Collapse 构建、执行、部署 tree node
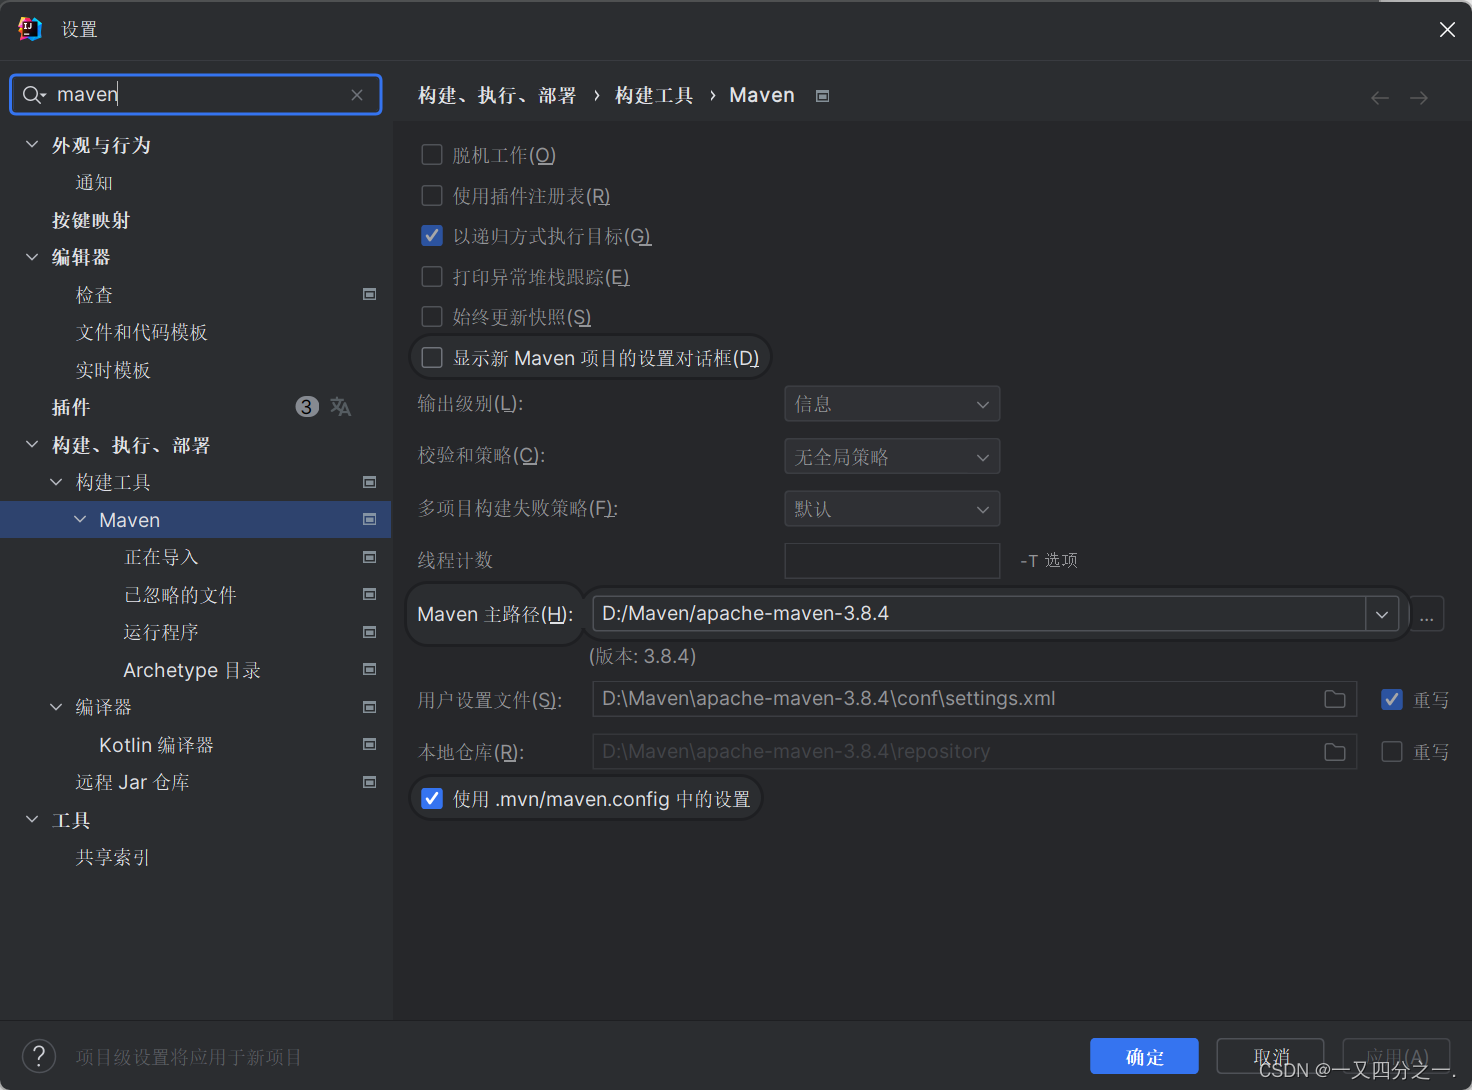The image size is (1472, 1090). (32, 444)
